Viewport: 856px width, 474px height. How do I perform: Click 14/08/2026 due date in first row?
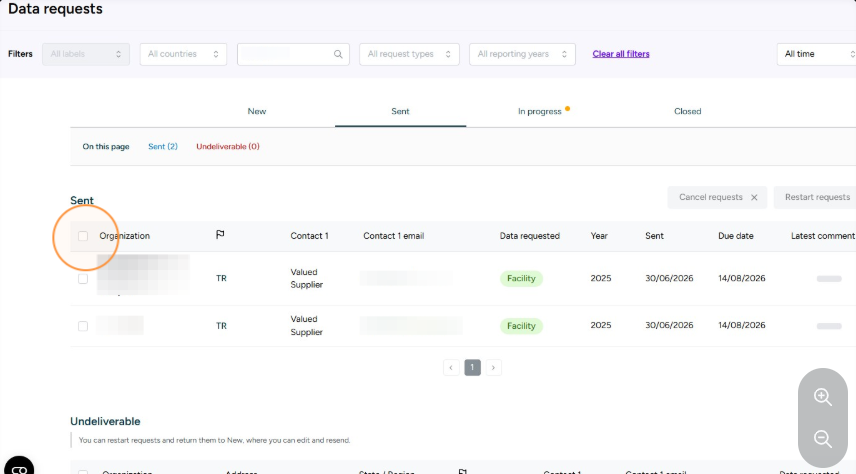[x=741, y=279]
